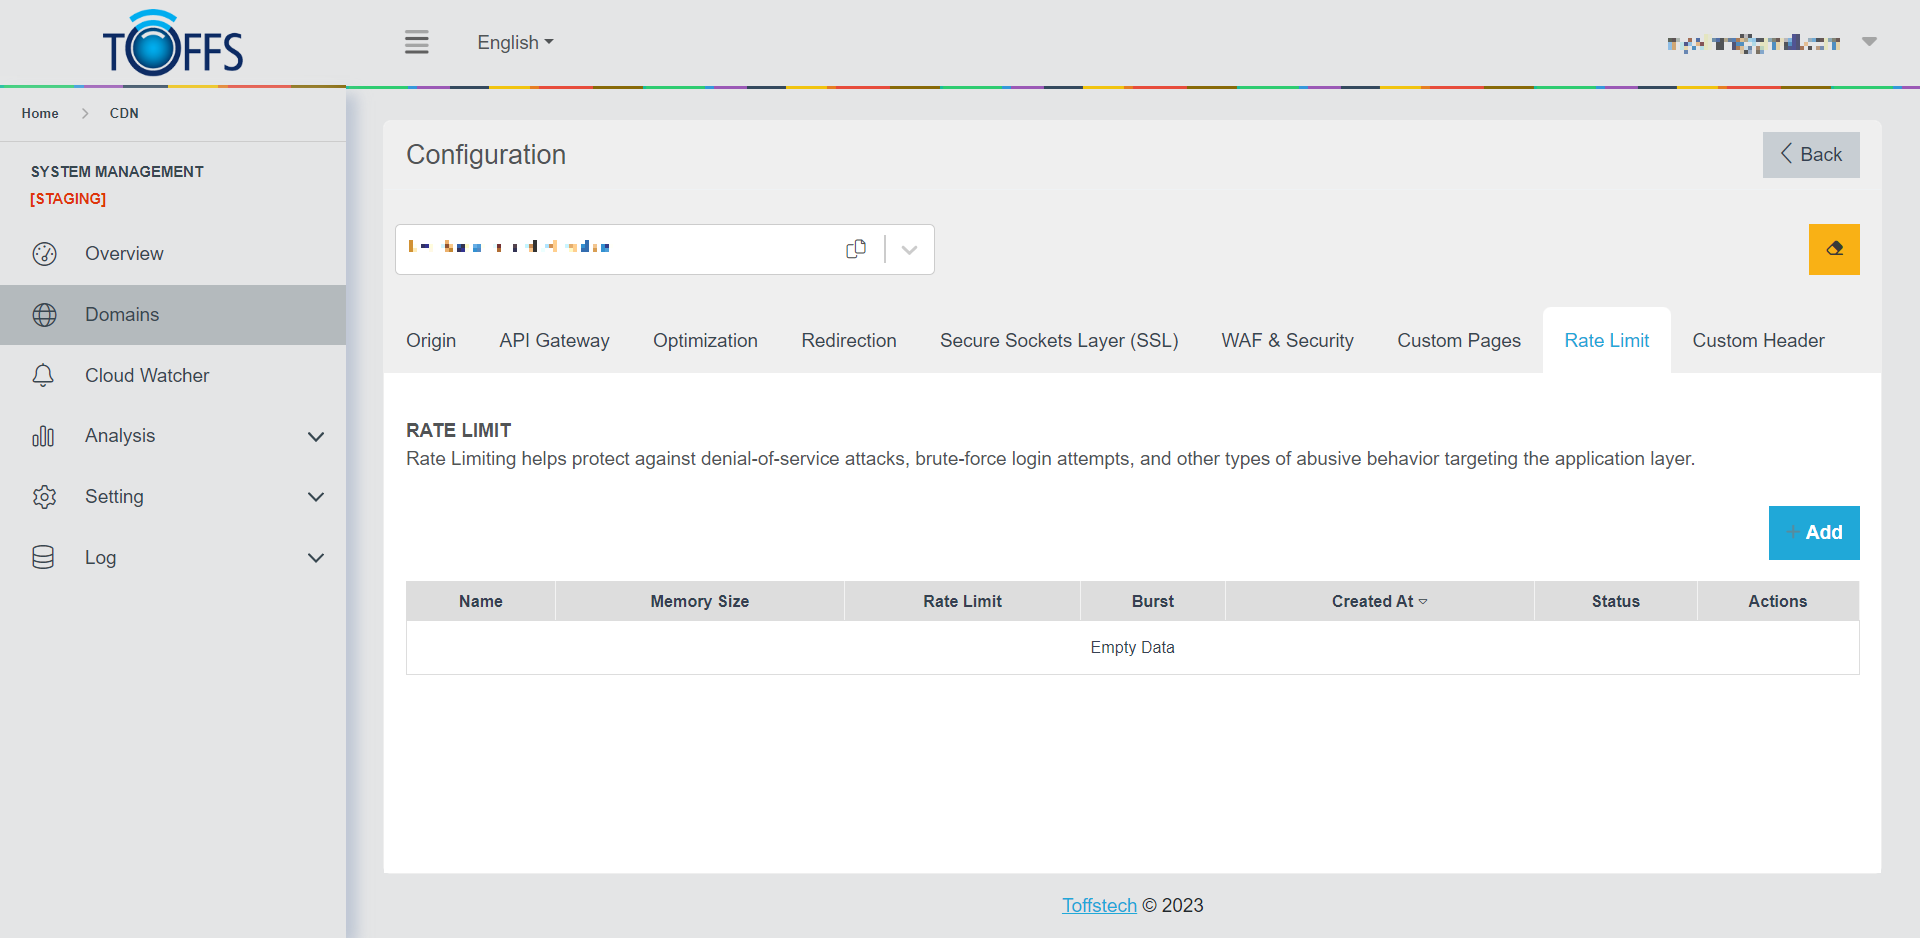
Task: Click the hamburger menu icon
Action: [416, 42]
